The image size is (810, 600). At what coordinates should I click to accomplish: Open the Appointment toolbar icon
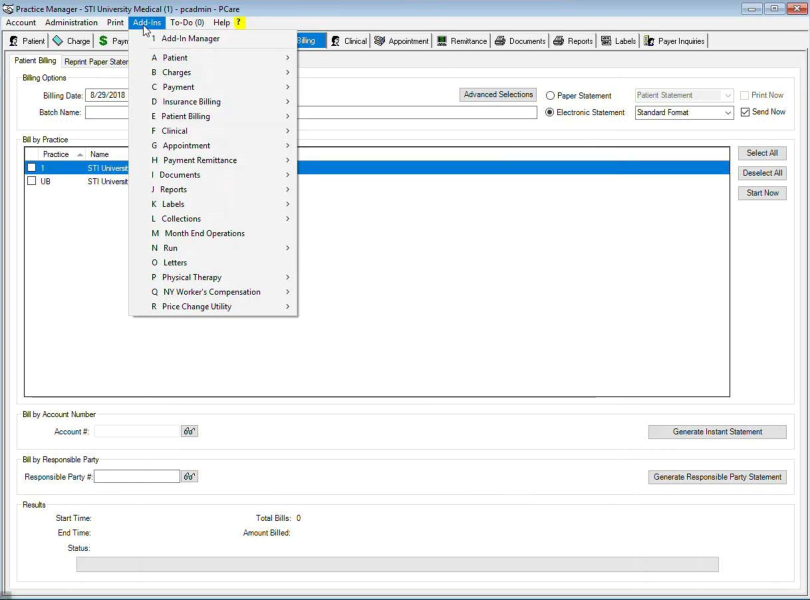[401, 41]
